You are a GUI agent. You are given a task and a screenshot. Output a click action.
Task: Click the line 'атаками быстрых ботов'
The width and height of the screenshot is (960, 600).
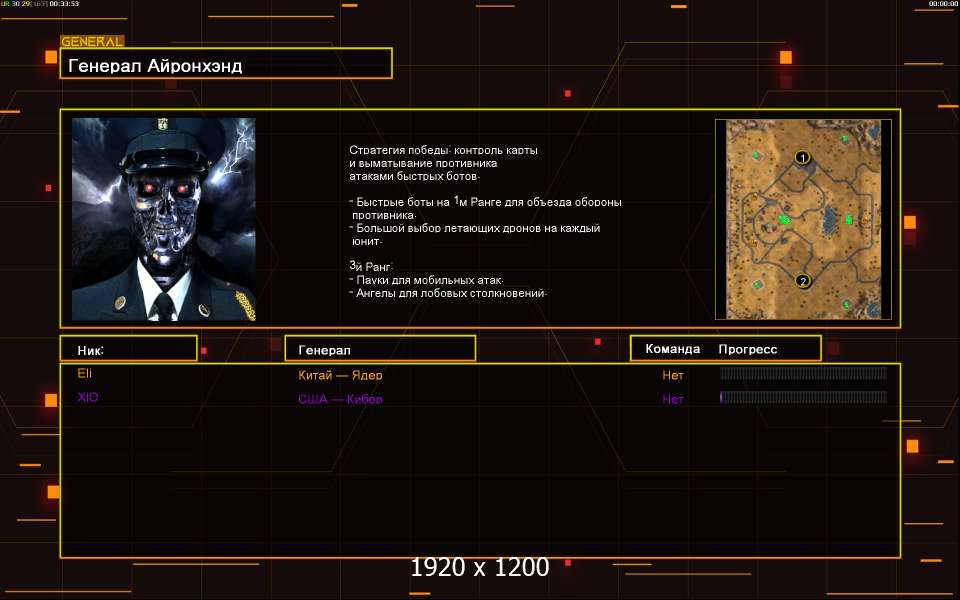tap(414, 176)
